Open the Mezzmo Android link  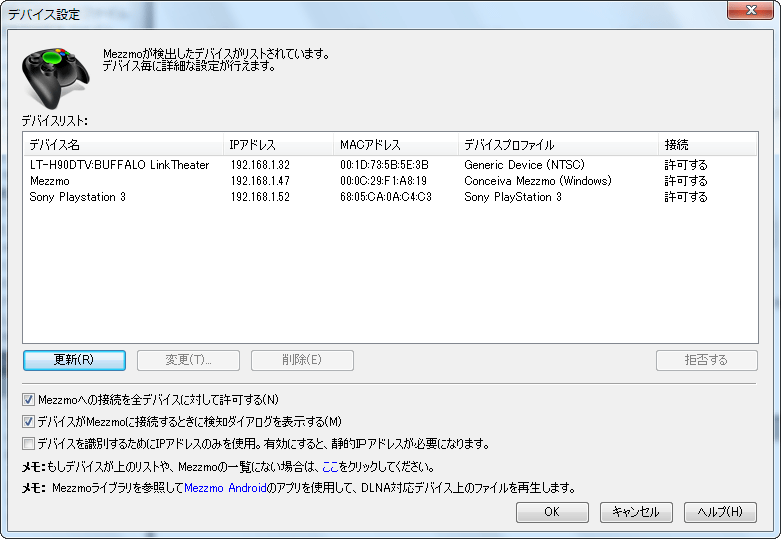pos(225,488)
